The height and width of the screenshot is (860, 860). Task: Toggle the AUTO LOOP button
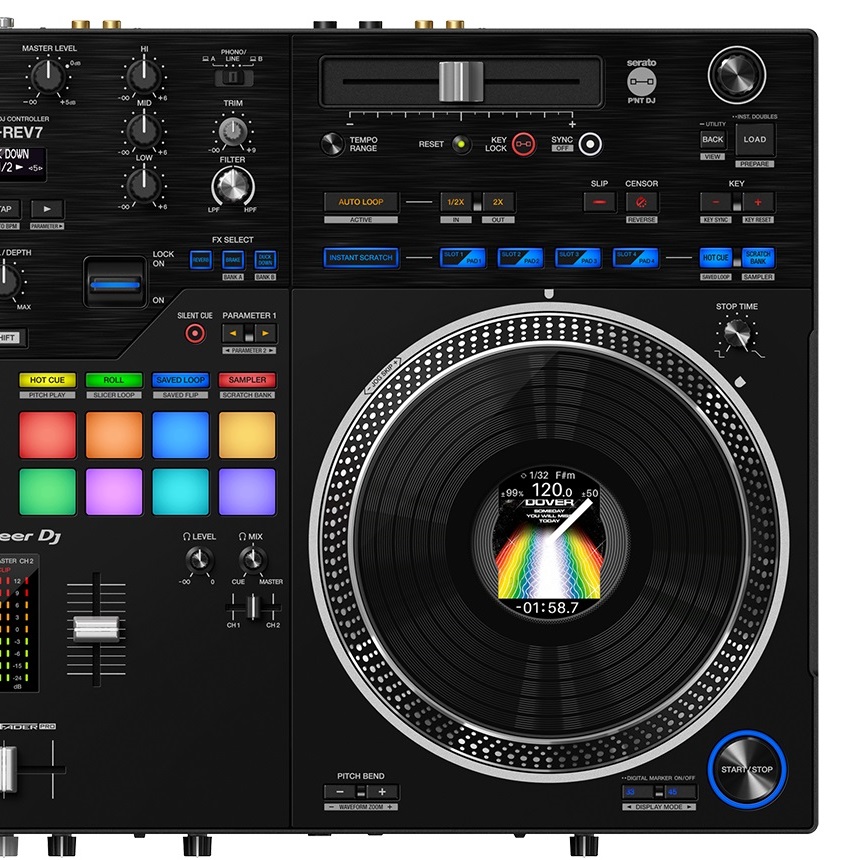(361, 202)
